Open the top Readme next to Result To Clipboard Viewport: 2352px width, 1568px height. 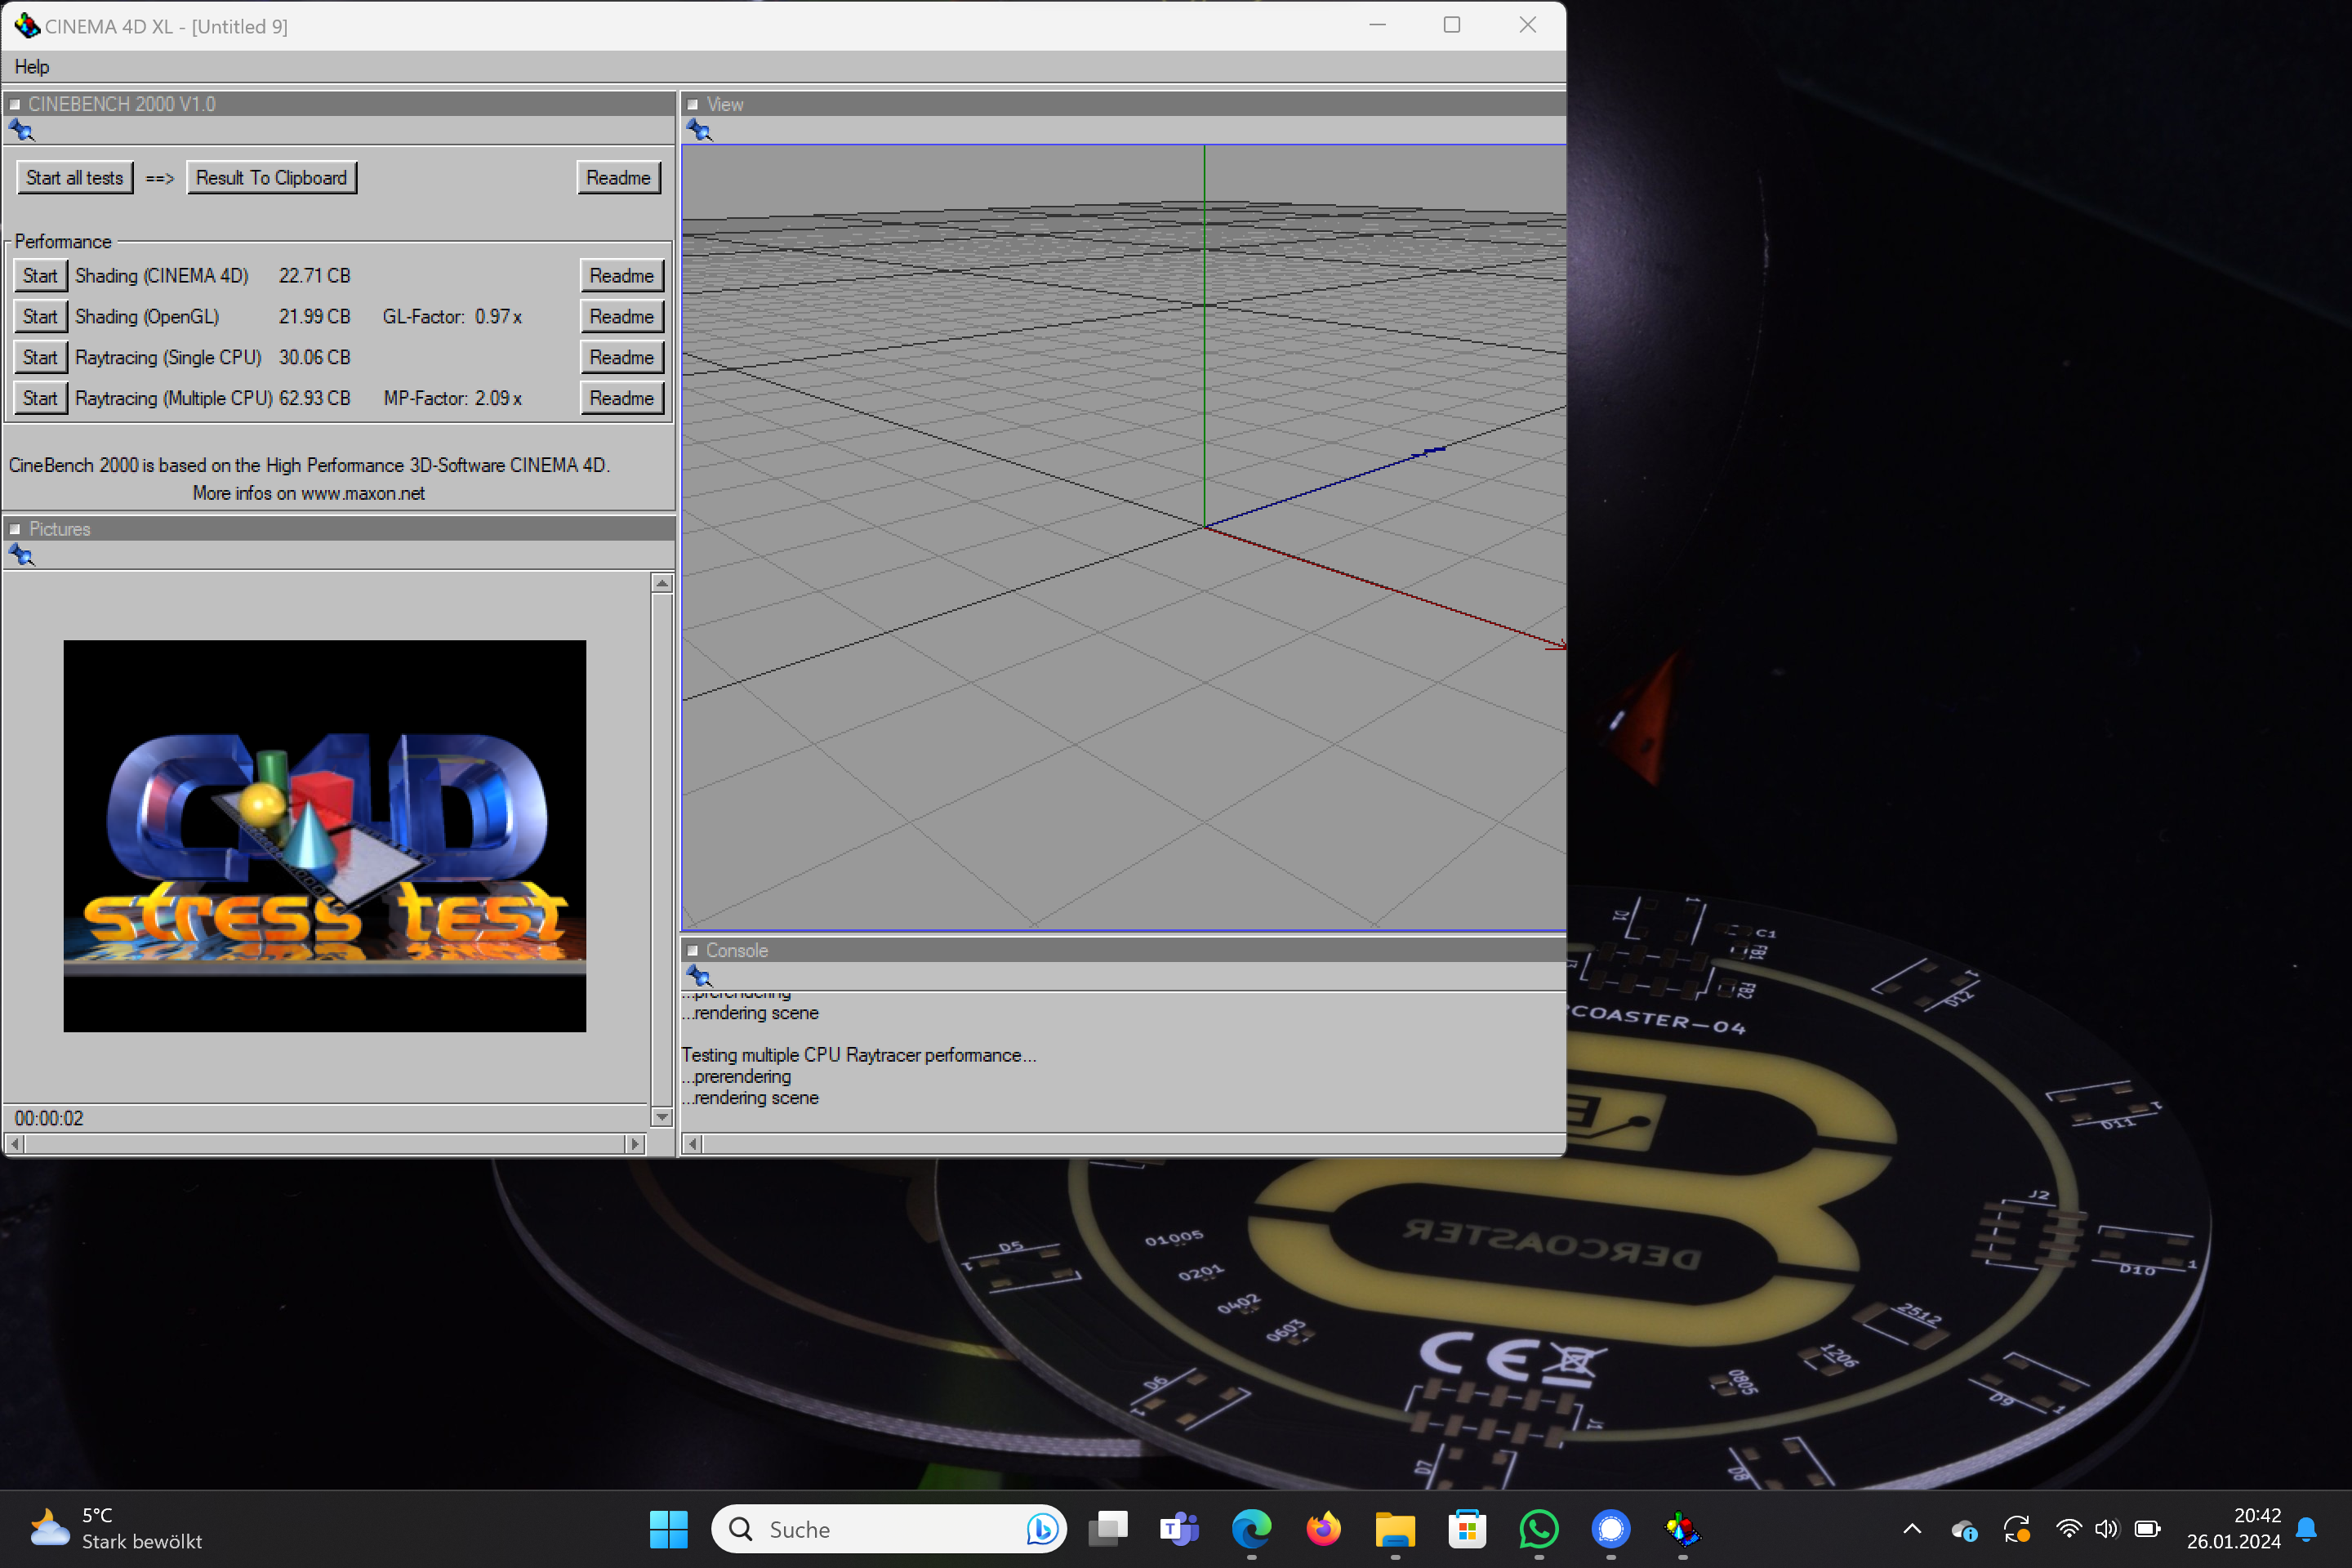coord(619,178)
